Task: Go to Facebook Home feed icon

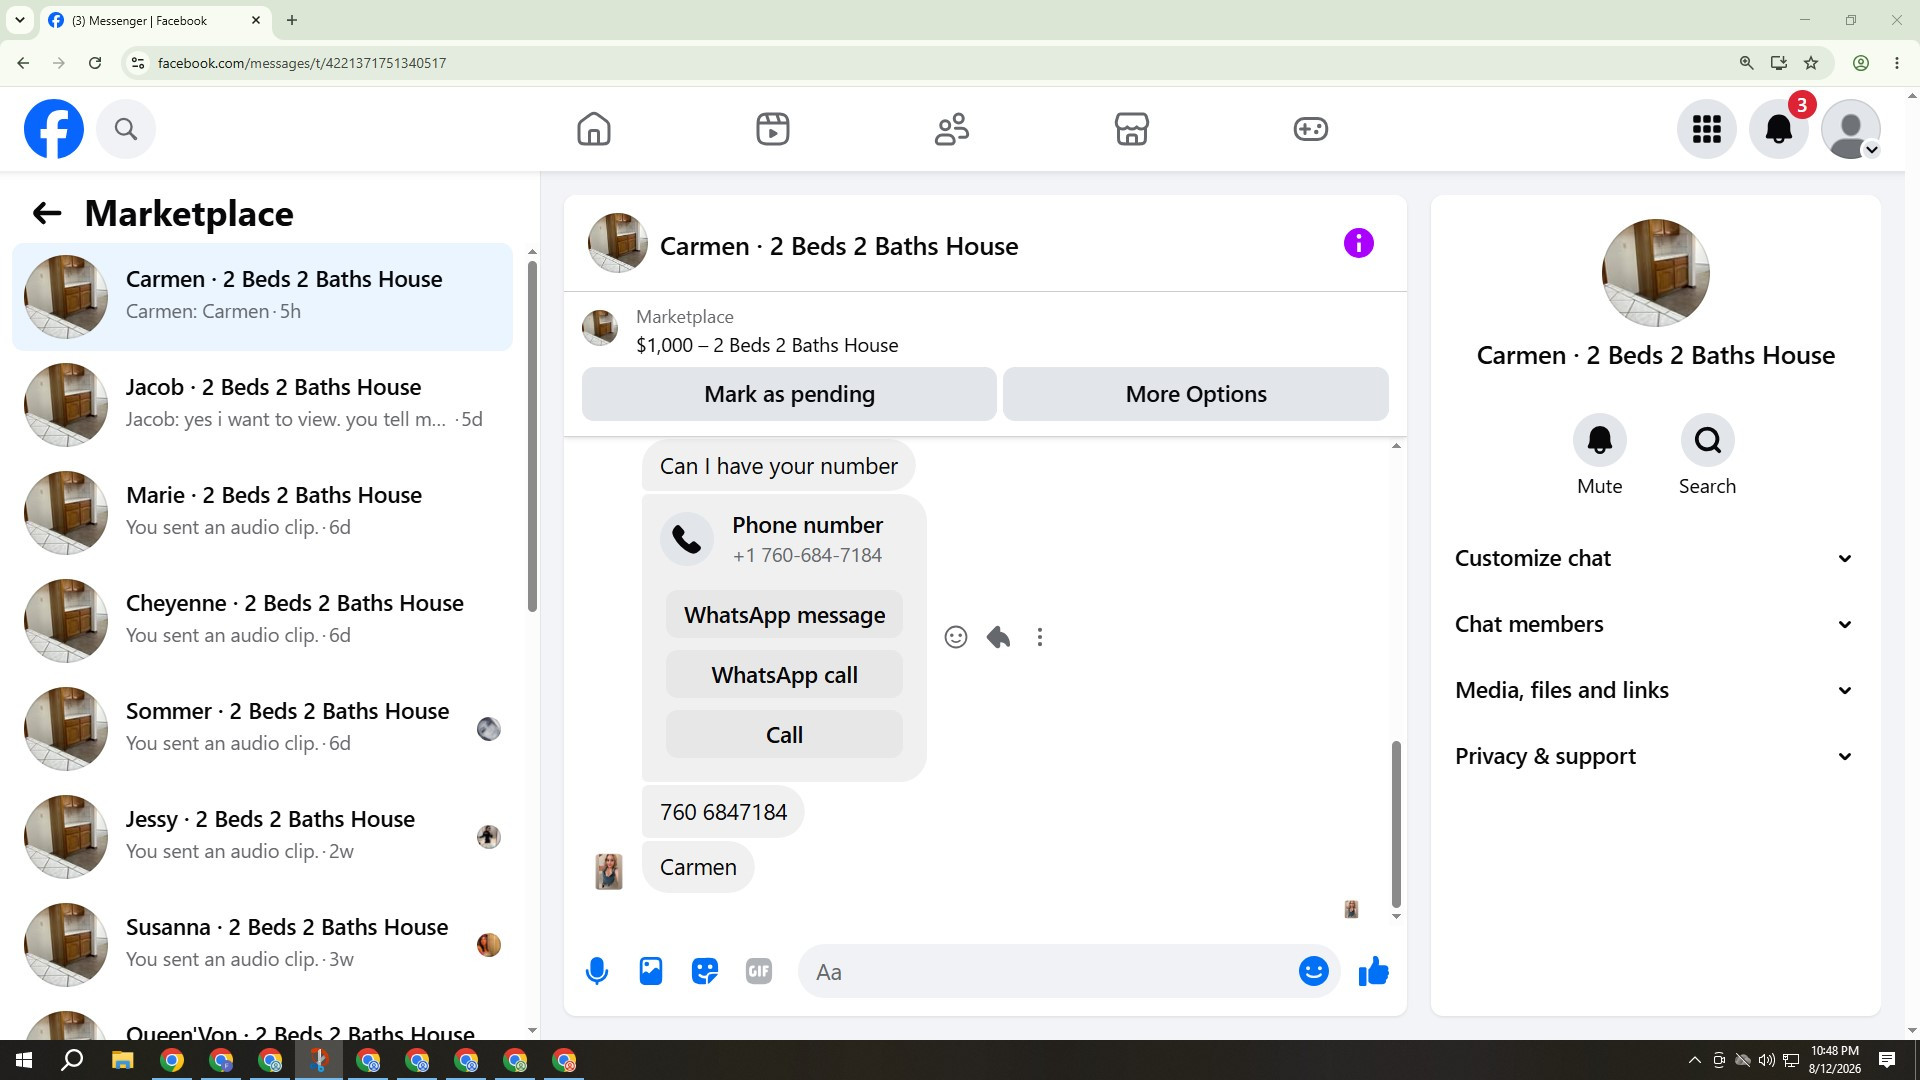Action: tap(594, 129)
